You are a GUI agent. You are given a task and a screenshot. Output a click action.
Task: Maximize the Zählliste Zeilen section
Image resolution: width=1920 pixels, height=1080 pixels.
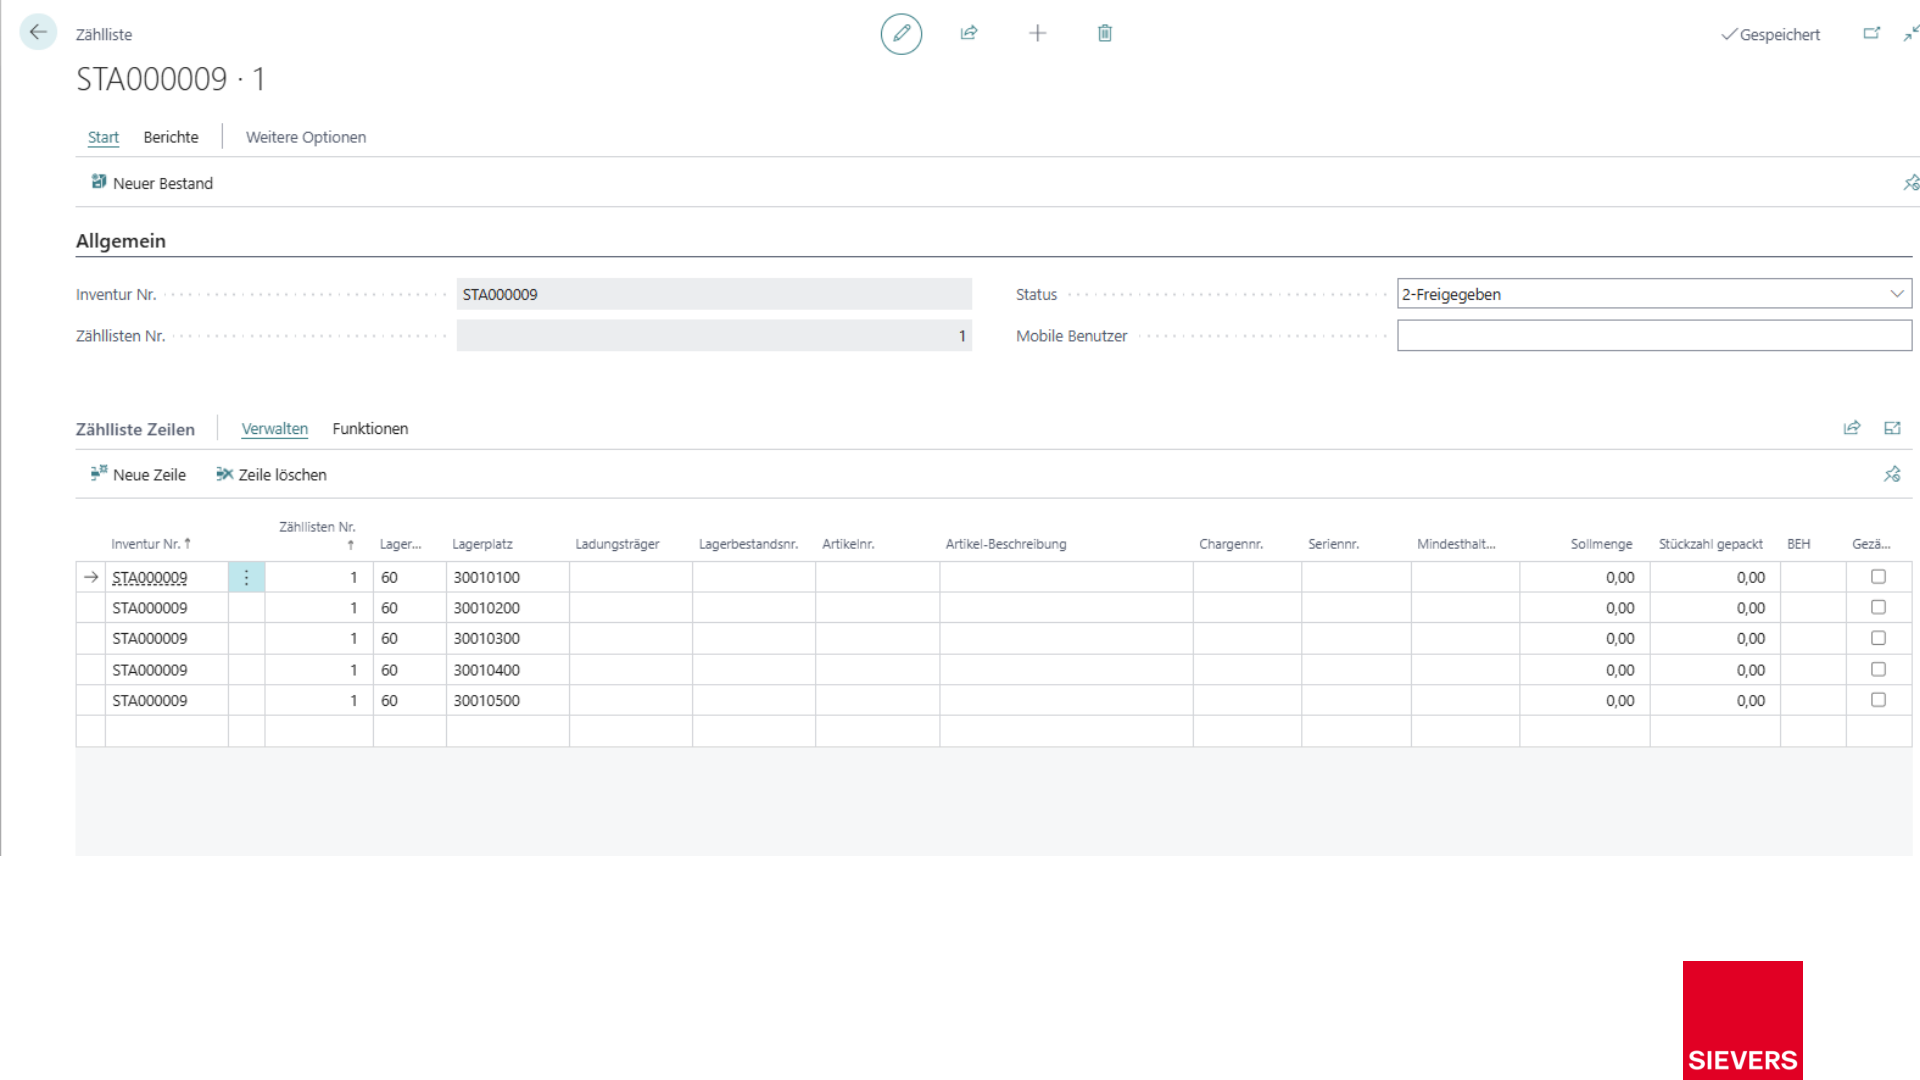coord(1892,428)
